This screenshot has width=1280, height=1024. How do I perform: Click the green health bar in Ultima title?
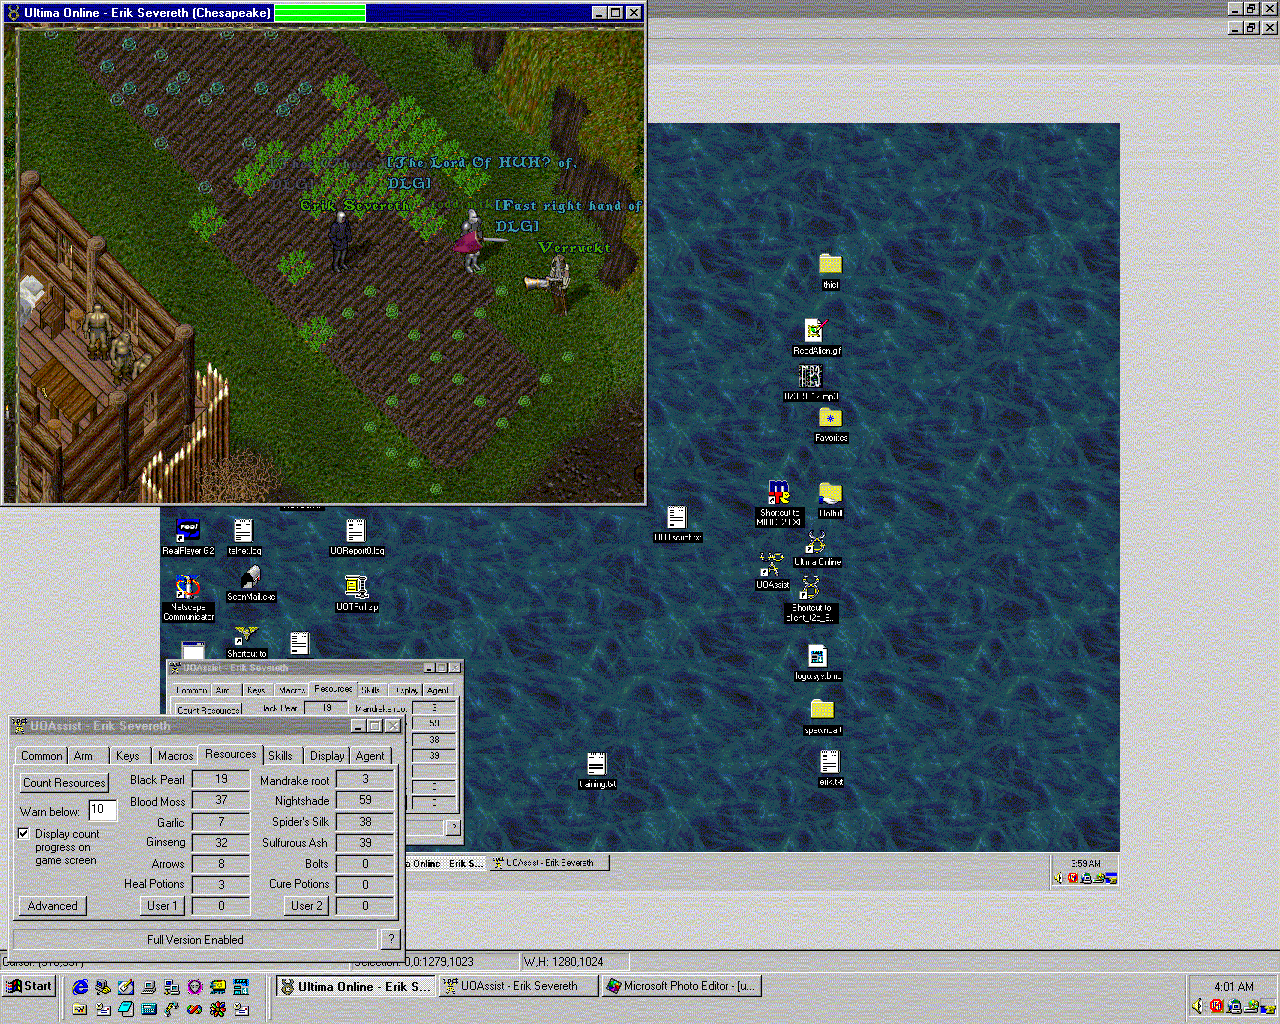(x=320, y=13)
